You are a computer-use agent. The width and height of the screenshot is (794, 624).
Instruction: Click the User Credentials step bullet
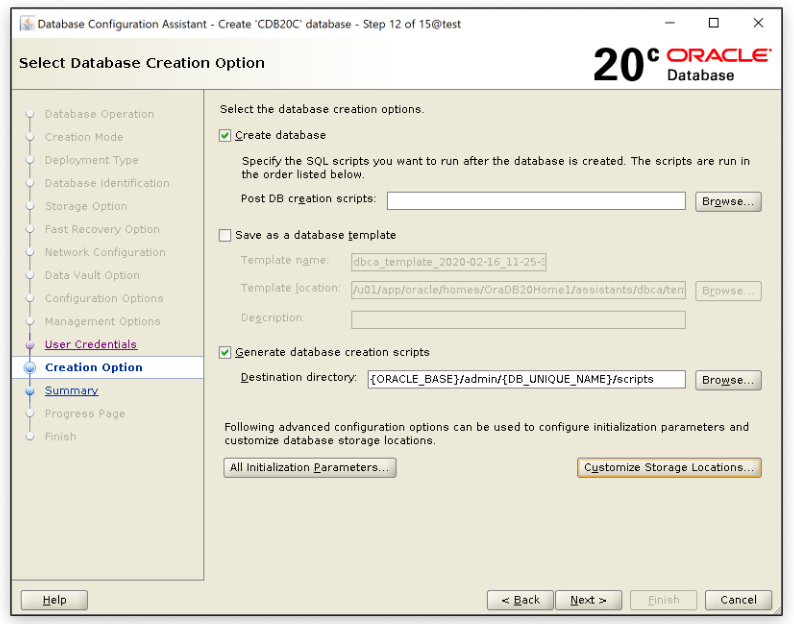click(30, 345)
